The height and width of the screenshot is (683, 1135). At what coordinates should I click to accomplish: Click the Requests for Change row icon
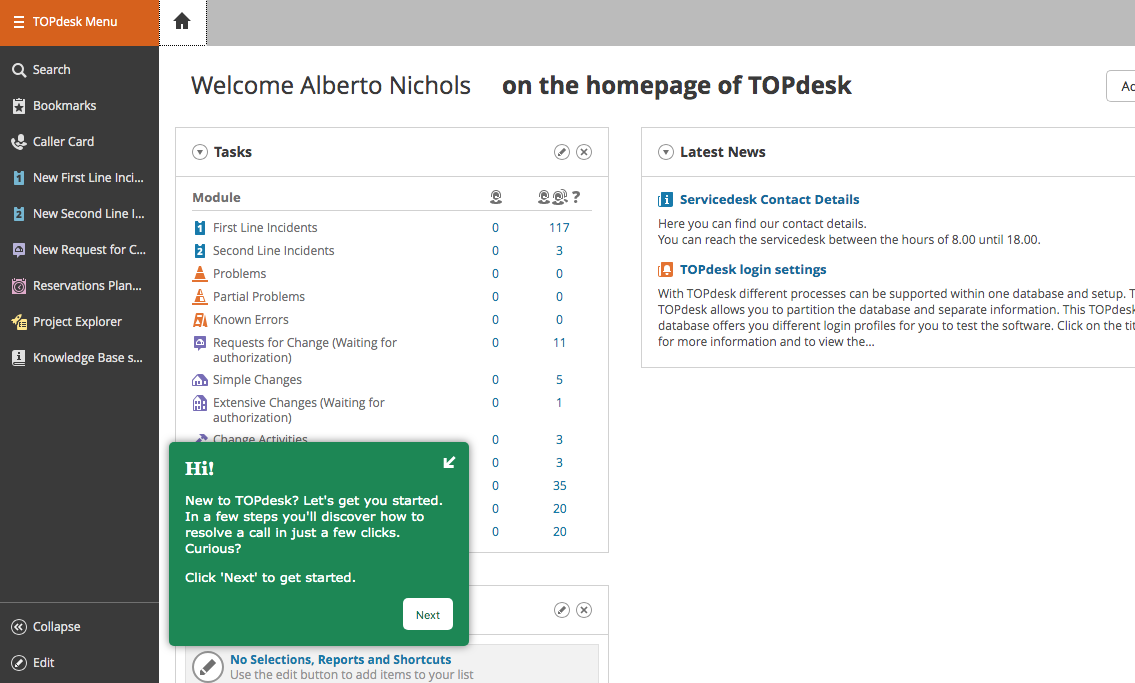click(200, 343)
